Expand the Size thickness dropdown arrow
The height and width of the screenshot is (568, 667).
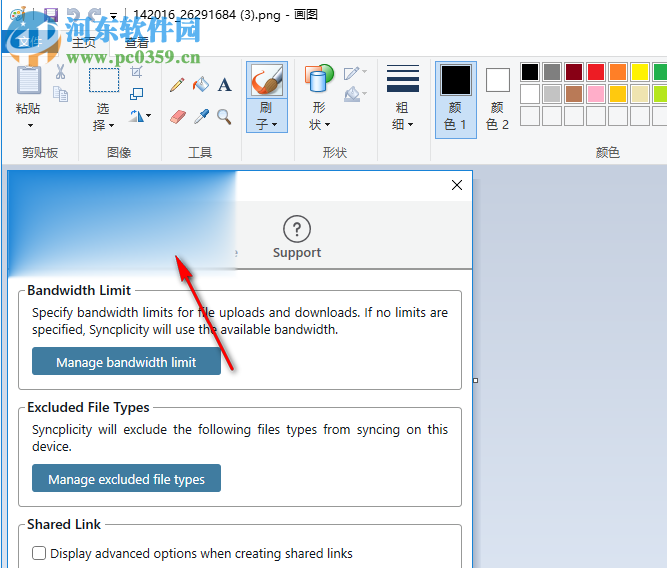click(410, 125)
